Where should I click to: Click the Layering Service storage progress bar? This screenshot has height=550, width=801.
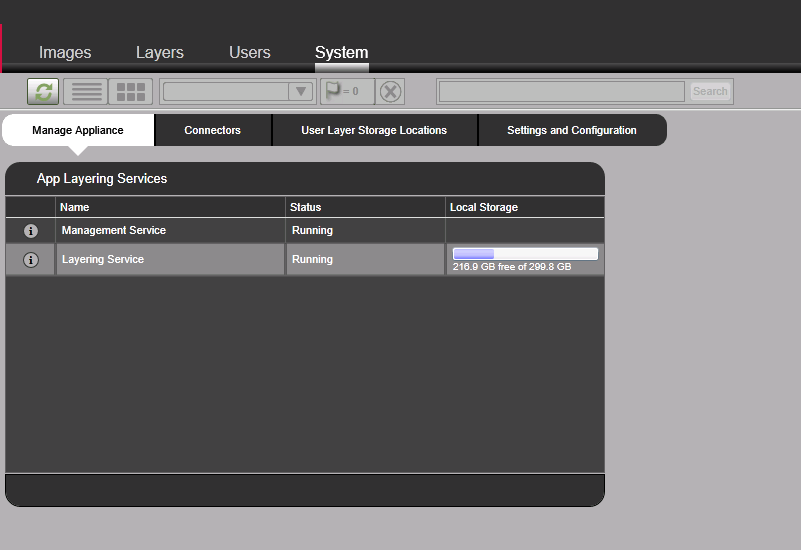pos(525,254)
